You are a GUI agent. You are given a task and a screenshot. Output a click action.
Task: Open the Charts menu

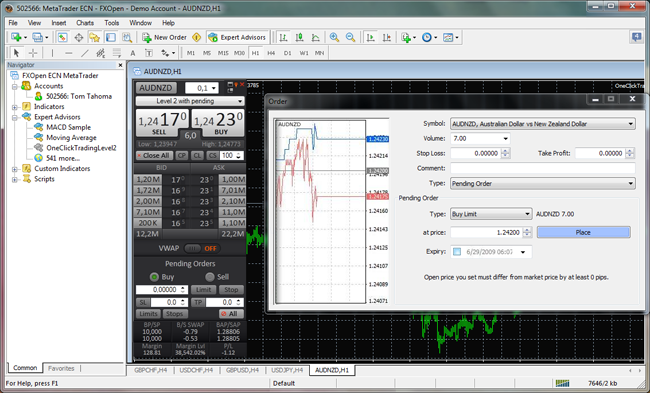85,23
